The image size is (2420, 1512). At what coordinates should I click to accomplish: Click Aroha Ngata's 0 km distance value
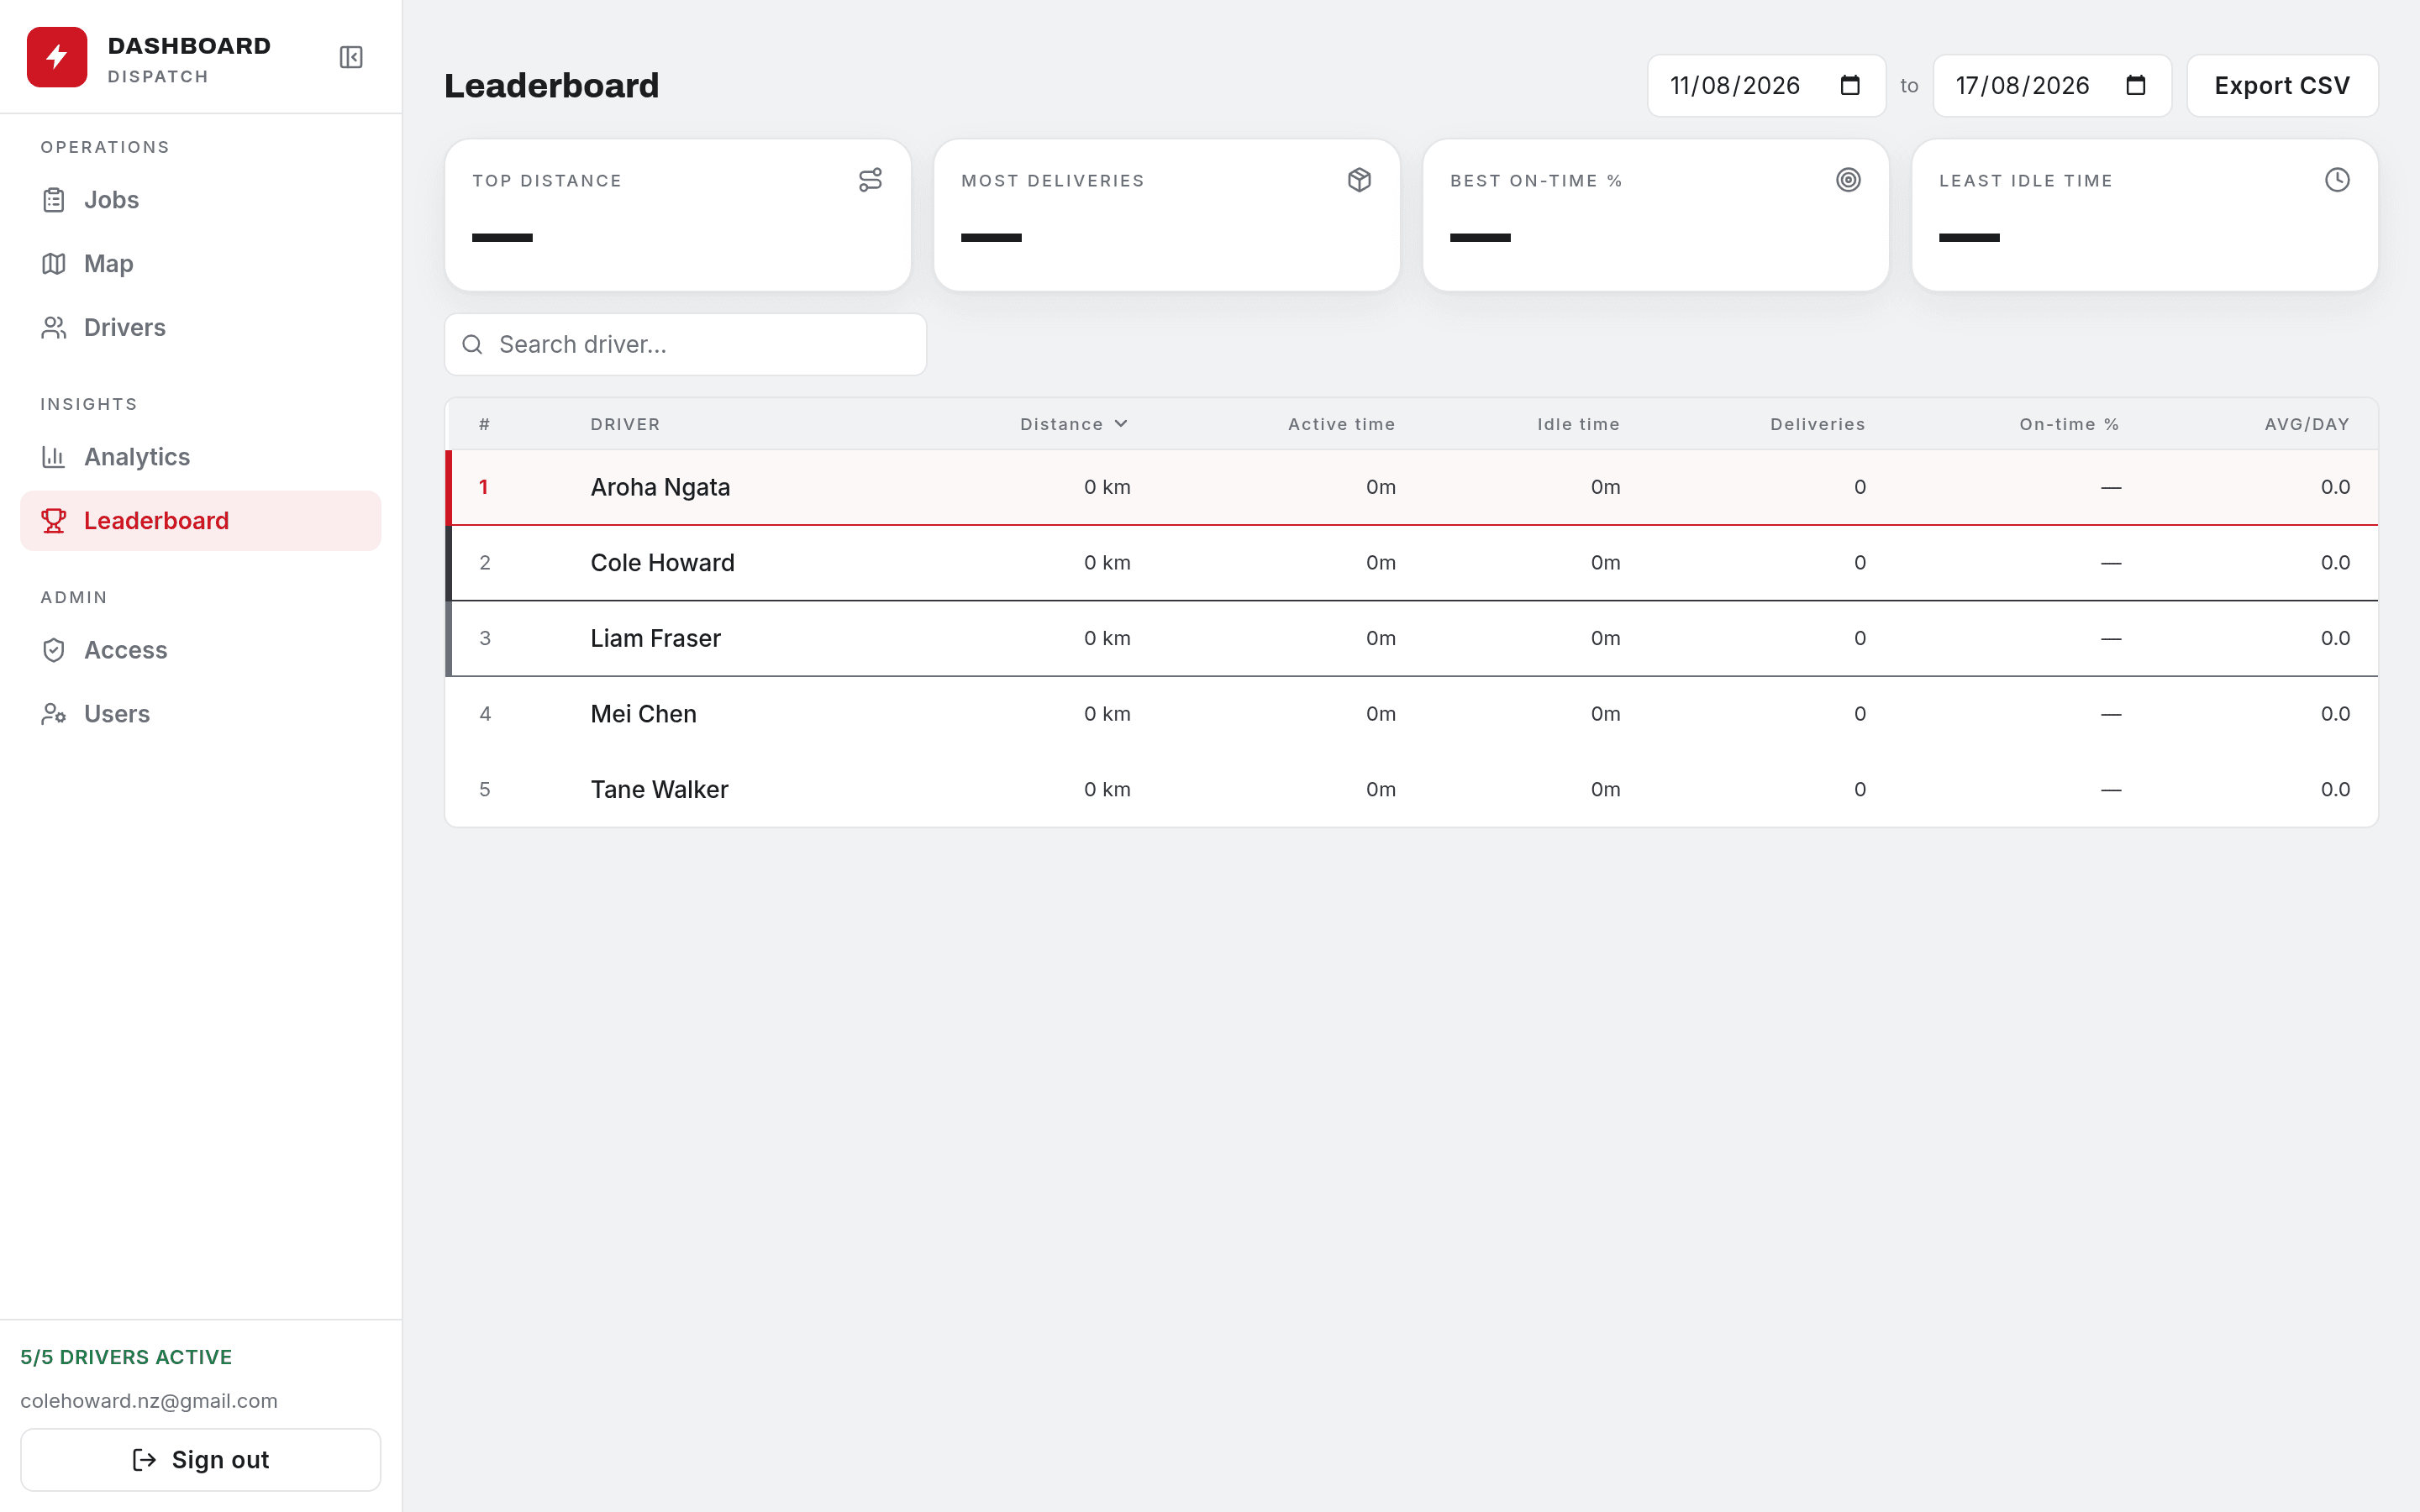[1107, 487]
